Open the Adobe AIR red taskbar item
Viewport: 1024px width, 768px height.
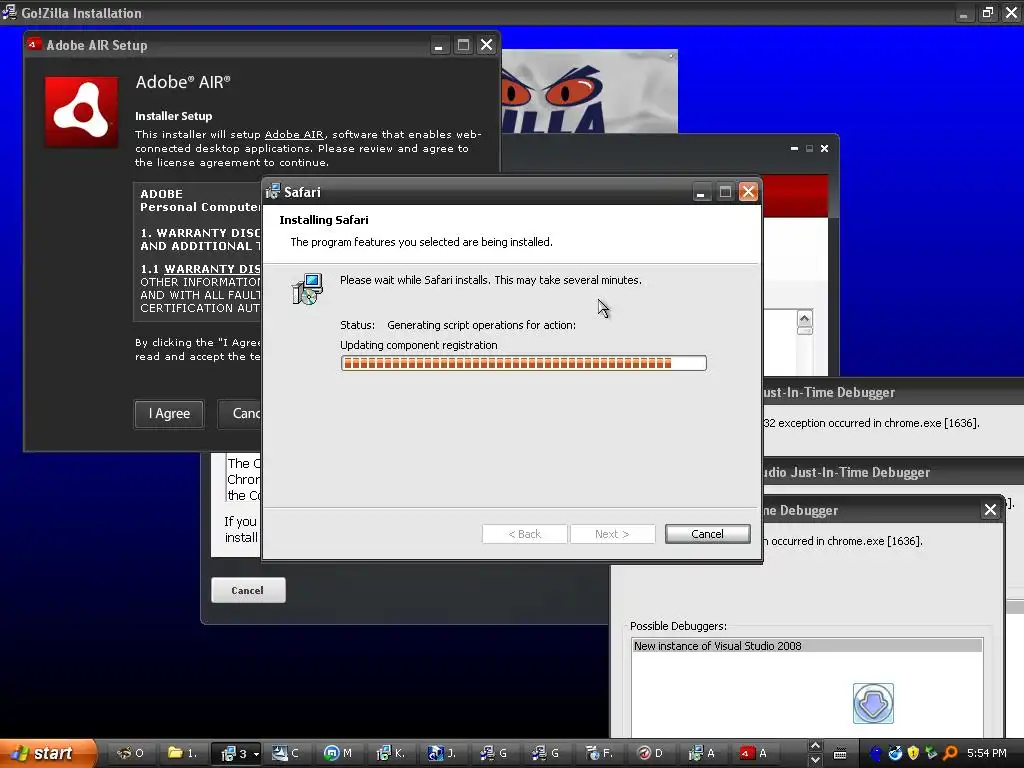[x=754, y=753]
